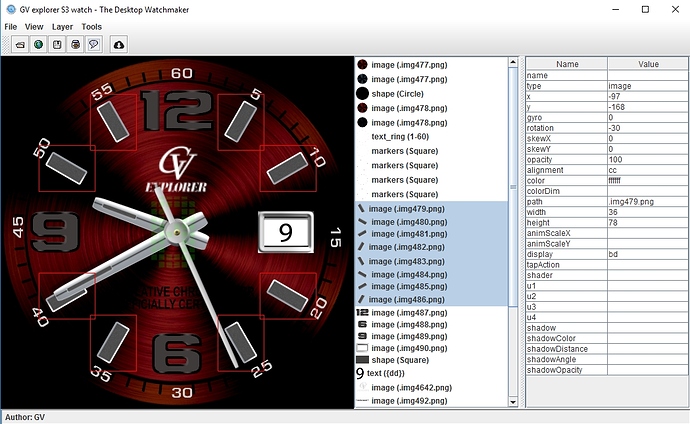Click the open folder toolbar icon
The height and width of the screenshot is (424, 690).
19,45
